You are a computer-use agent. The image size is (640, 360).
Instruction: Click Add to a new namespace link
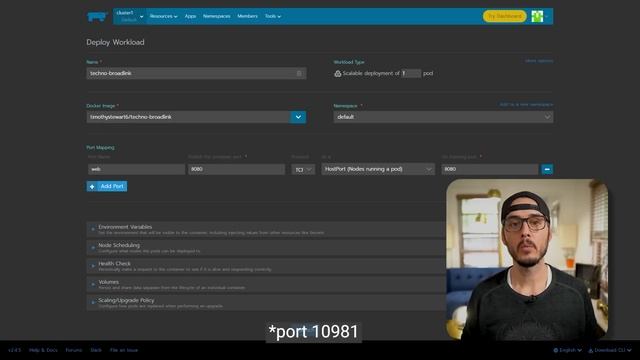point(526,104)
